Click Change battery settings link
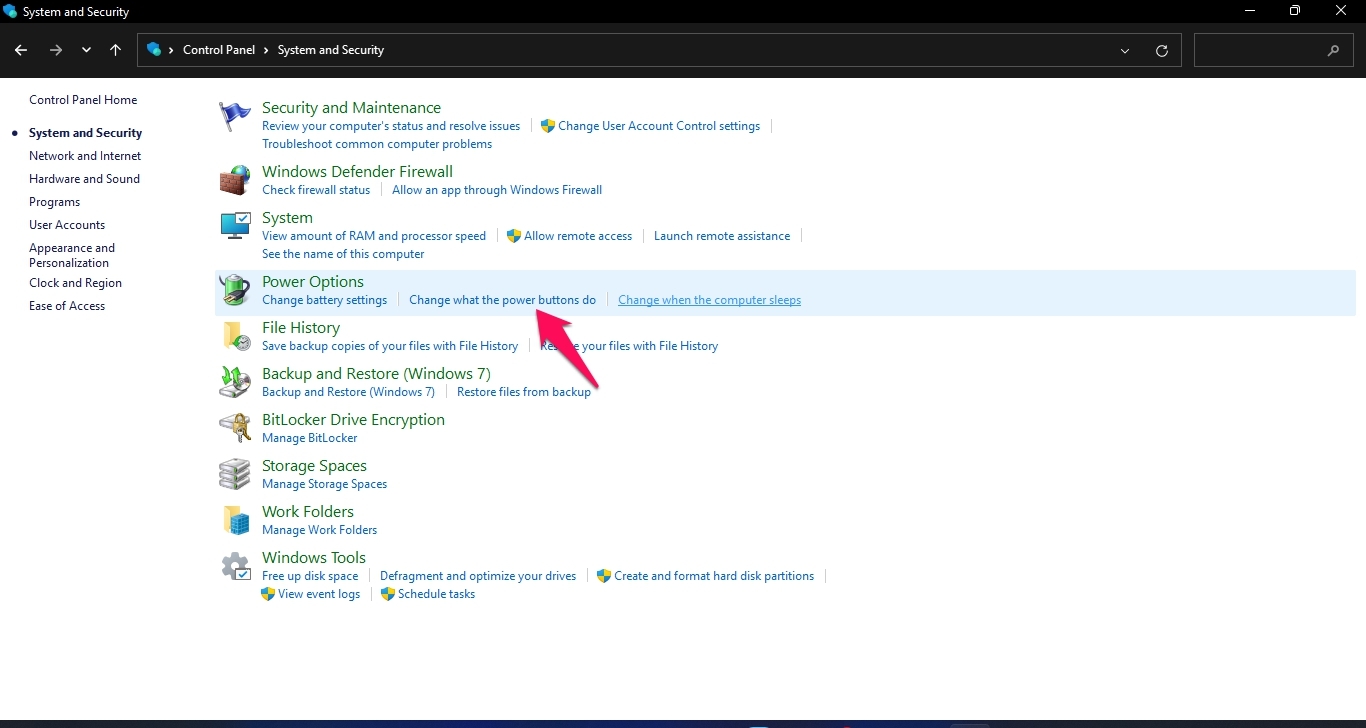 [324, 300]
